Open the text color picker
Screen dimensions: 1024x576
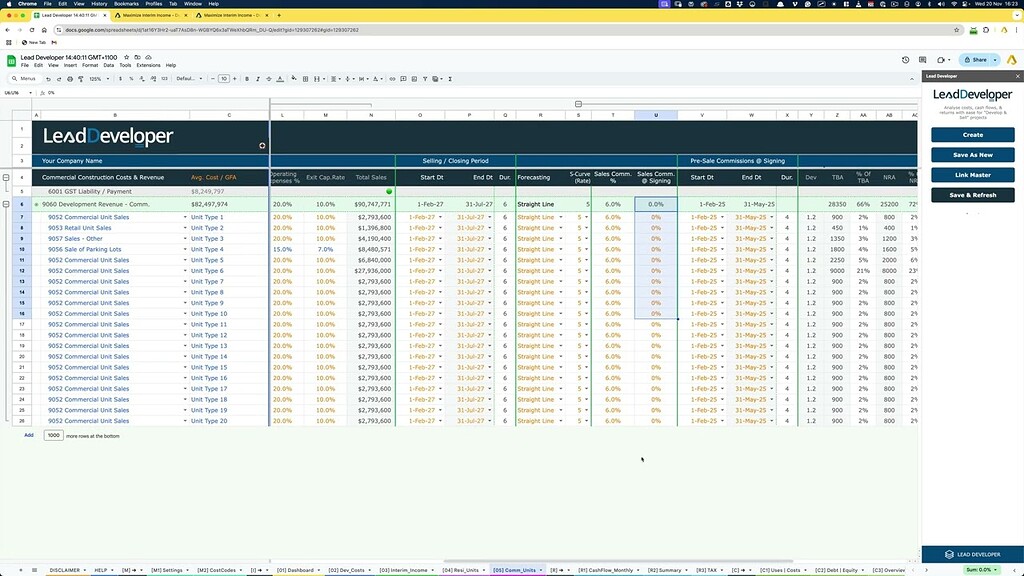(280, 79)
